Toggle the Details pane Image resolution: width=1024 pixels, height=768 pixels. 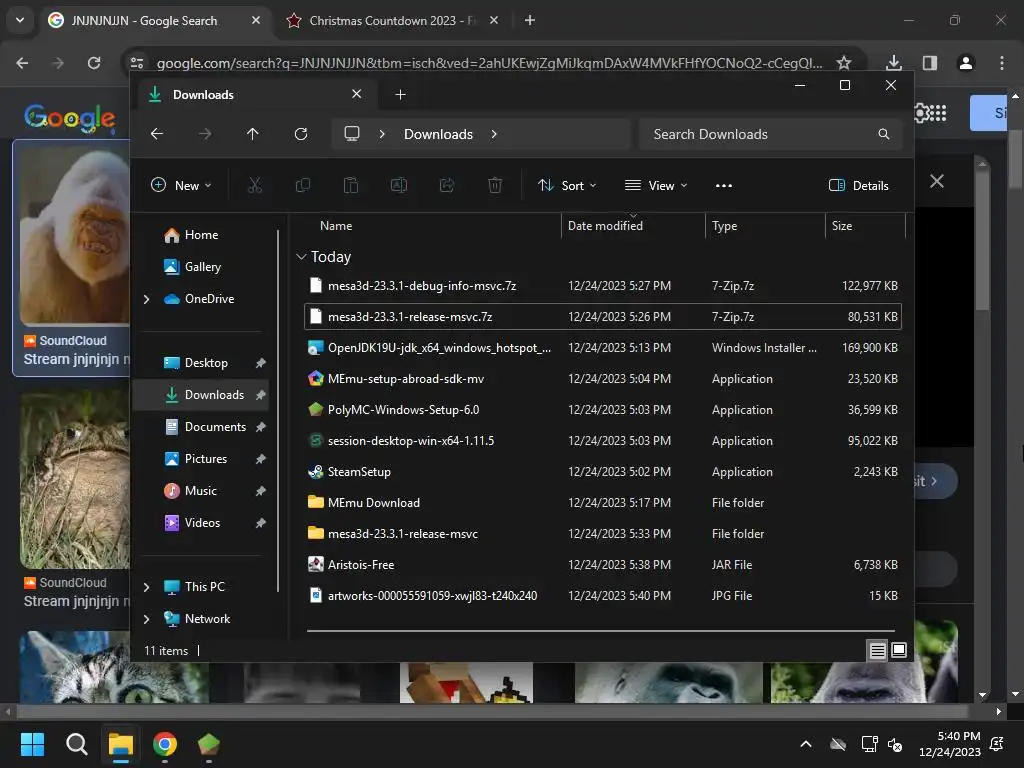click(858, 185)
